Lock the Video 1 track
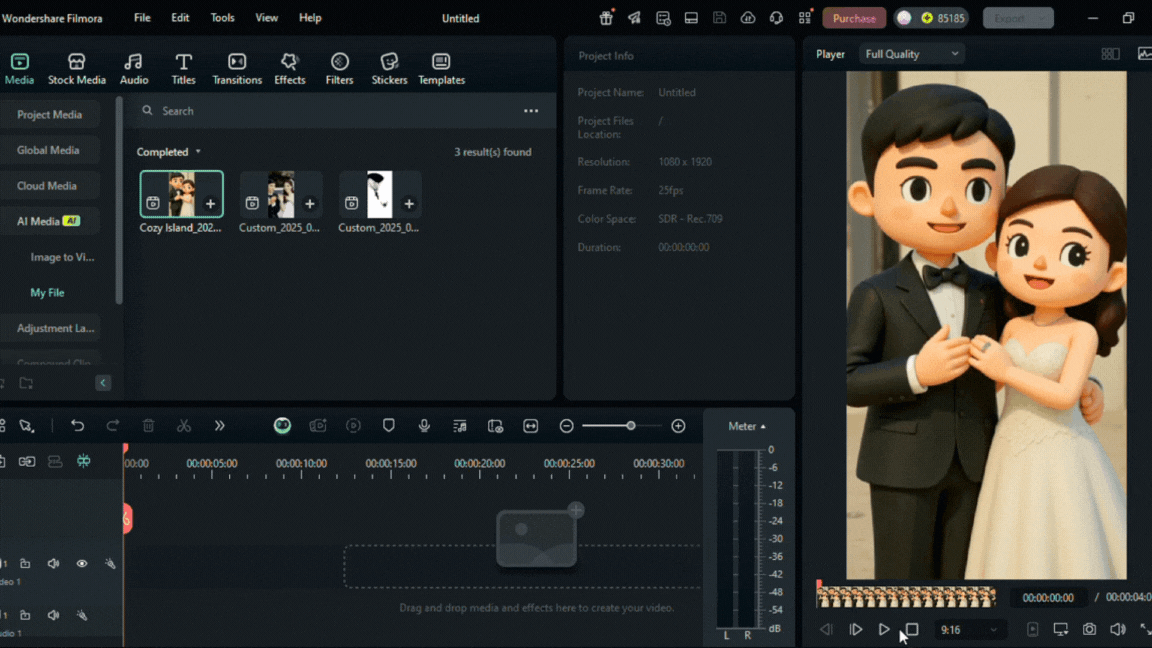This screenshot has width=1152, height=648. [x=25, y=564]
